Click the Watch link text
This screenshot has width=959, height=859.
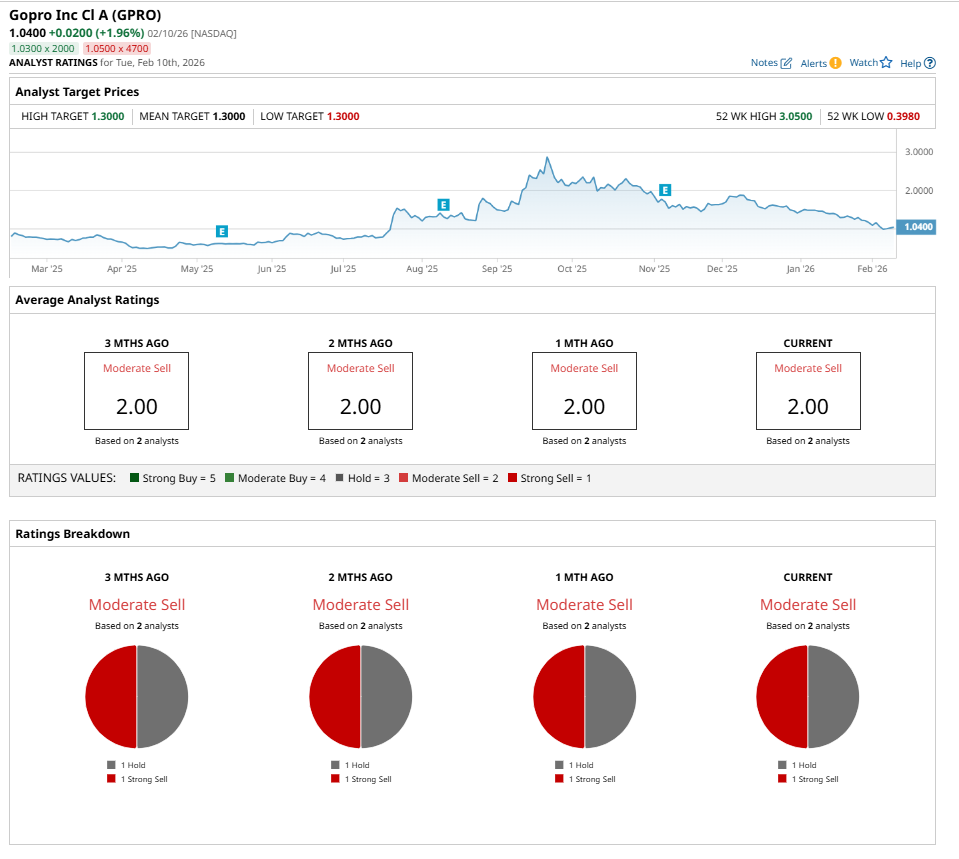(x=863, y=63)
